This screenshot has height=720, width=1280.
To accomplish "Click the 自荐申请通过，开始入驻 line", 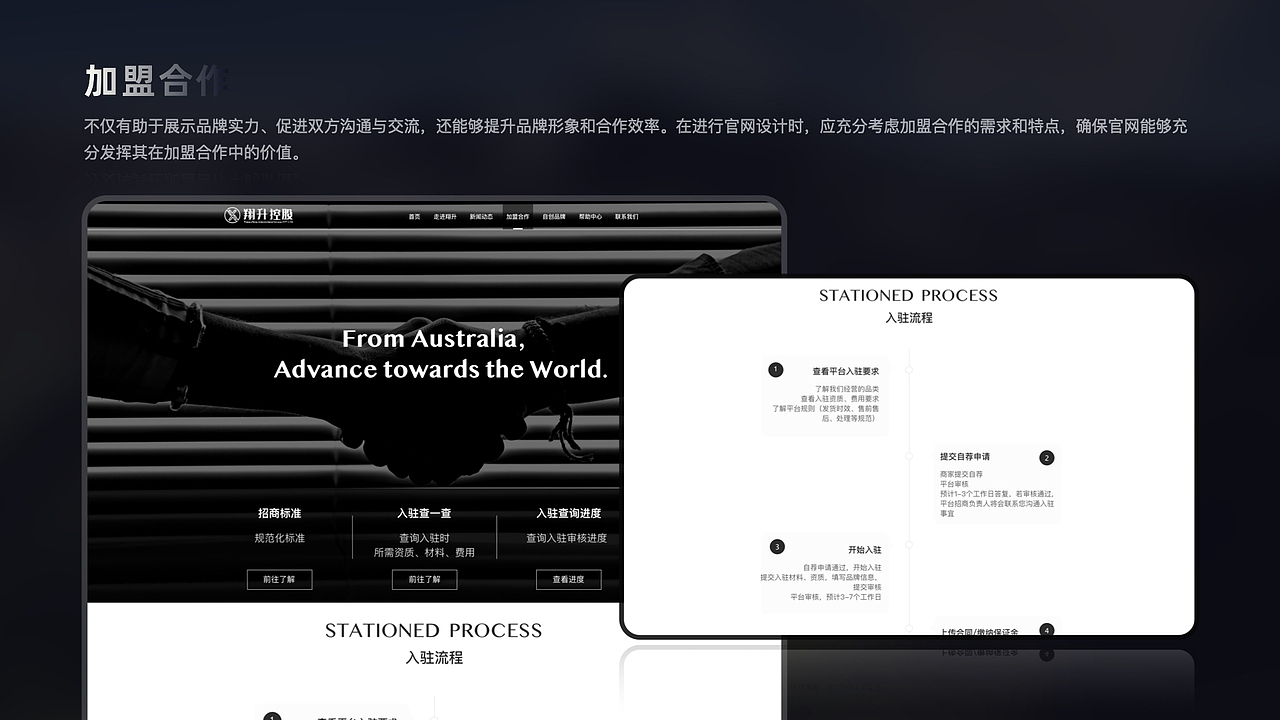I will tap(842, 568).
